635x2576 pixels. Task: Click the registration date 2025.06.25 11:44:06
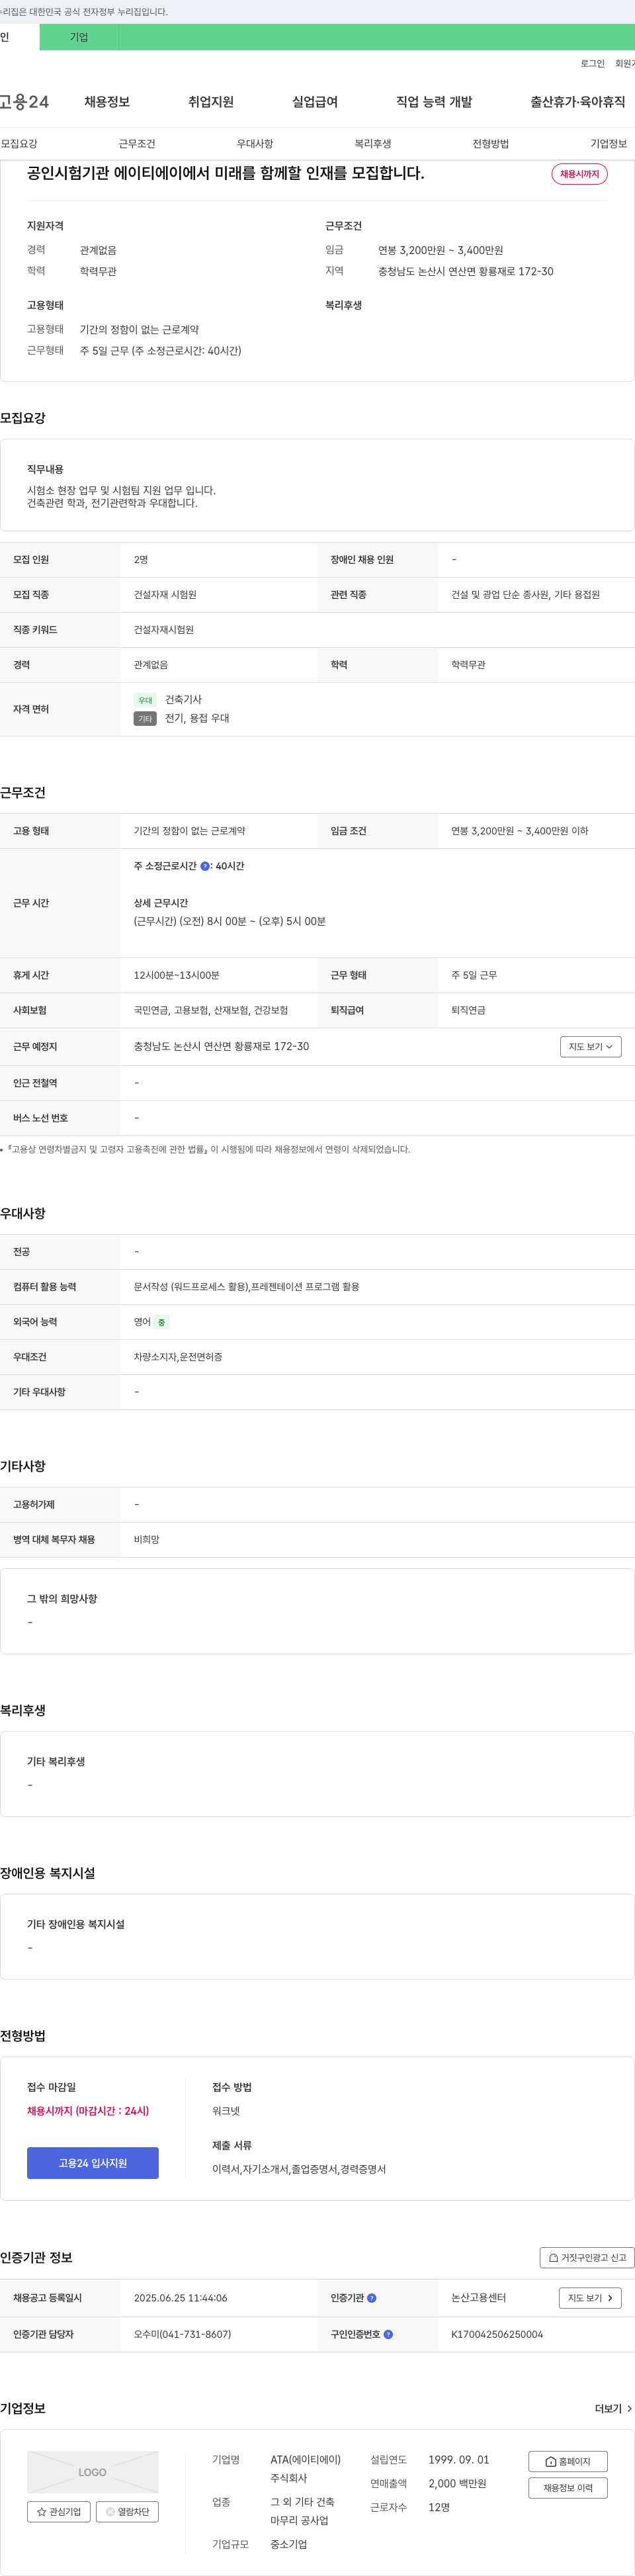tap(180, 2298)
